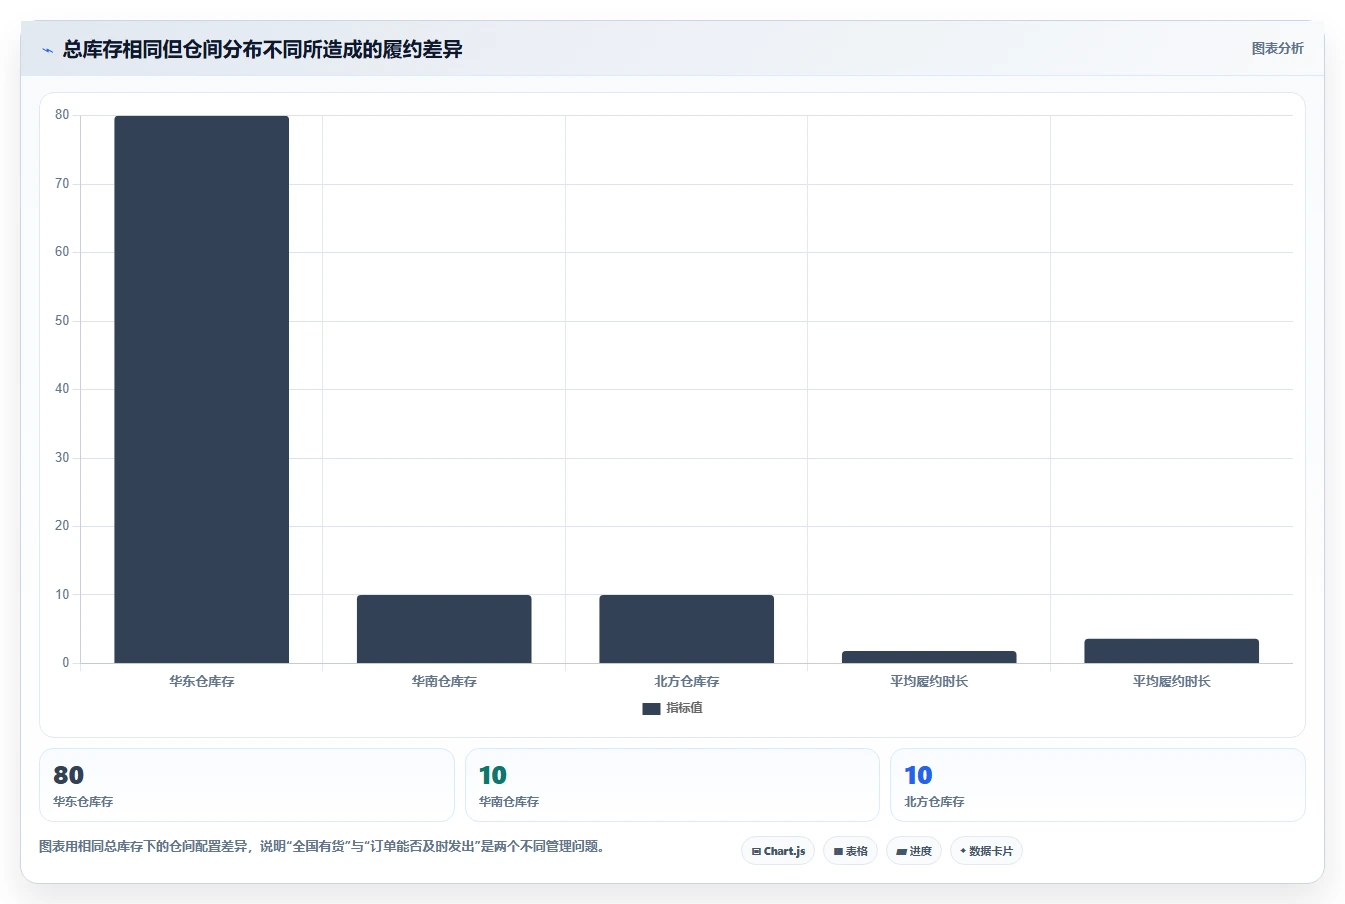Screen dimensions: 1345x904
Task: Click the Chart.js tag chip
Action: click(x=778, y=851)
